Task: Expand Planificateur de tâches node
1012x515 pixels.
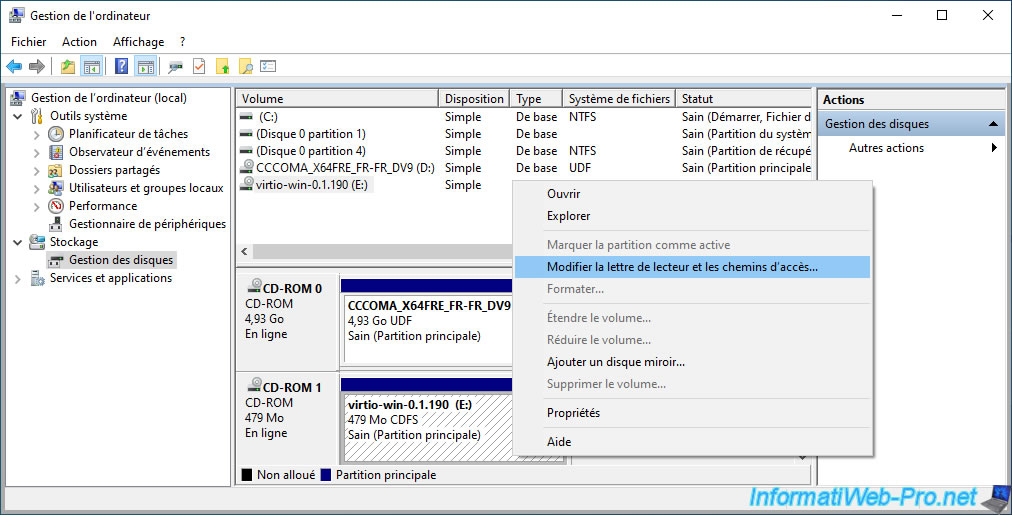Action: pyautogui.click(x=37, y=135)
